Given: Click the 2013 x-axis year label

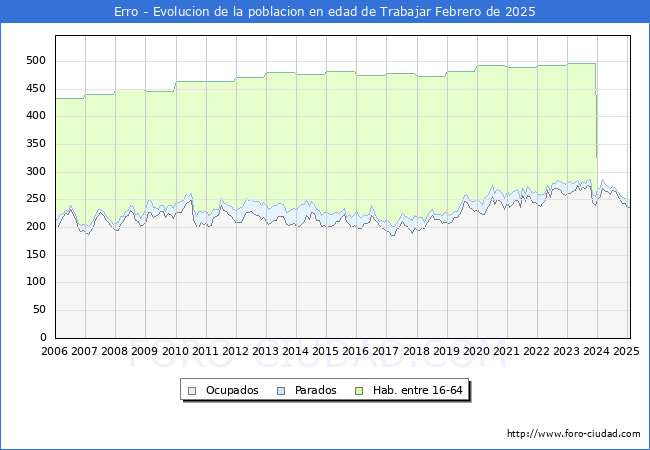Looking at the screenshot, I should (x=265, y=351).
